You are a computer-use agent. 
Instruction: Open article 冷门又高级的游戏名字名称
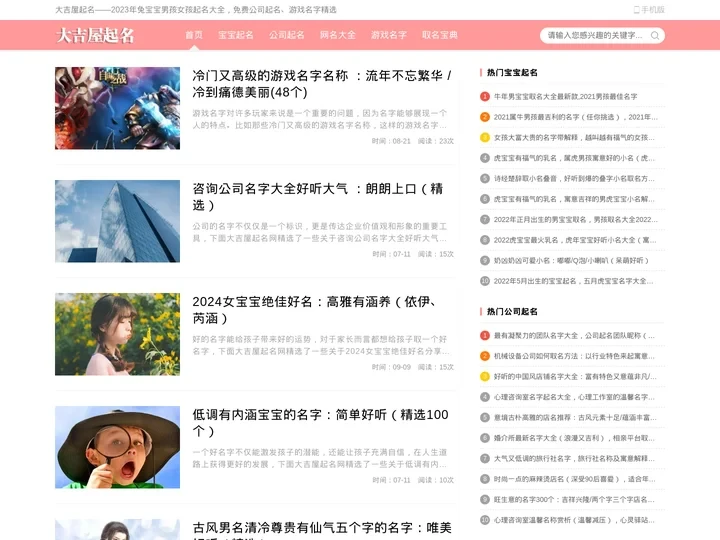322,84
